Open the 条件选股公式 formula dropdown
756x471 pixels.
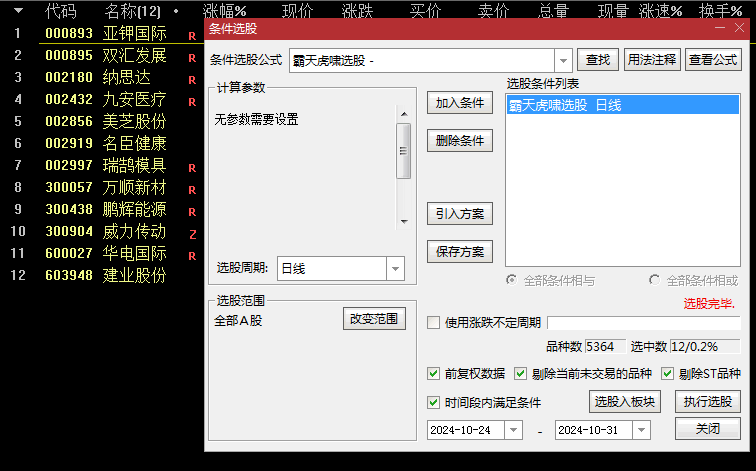pos(563,61)
